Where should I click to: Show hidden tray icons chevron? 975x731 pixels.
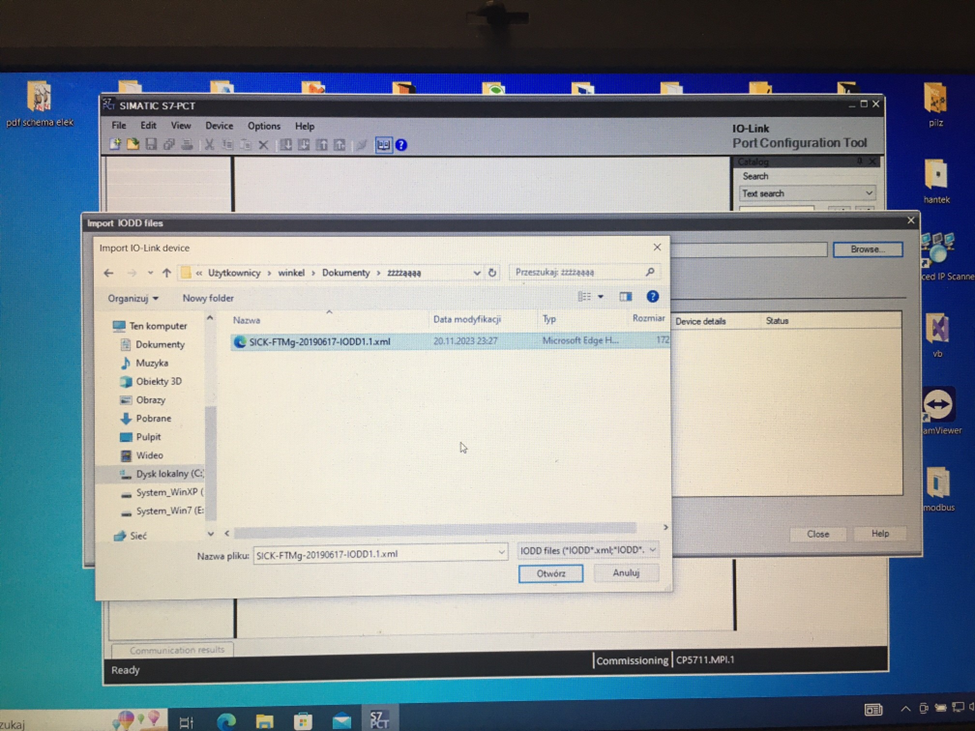(x=905, y=709)
